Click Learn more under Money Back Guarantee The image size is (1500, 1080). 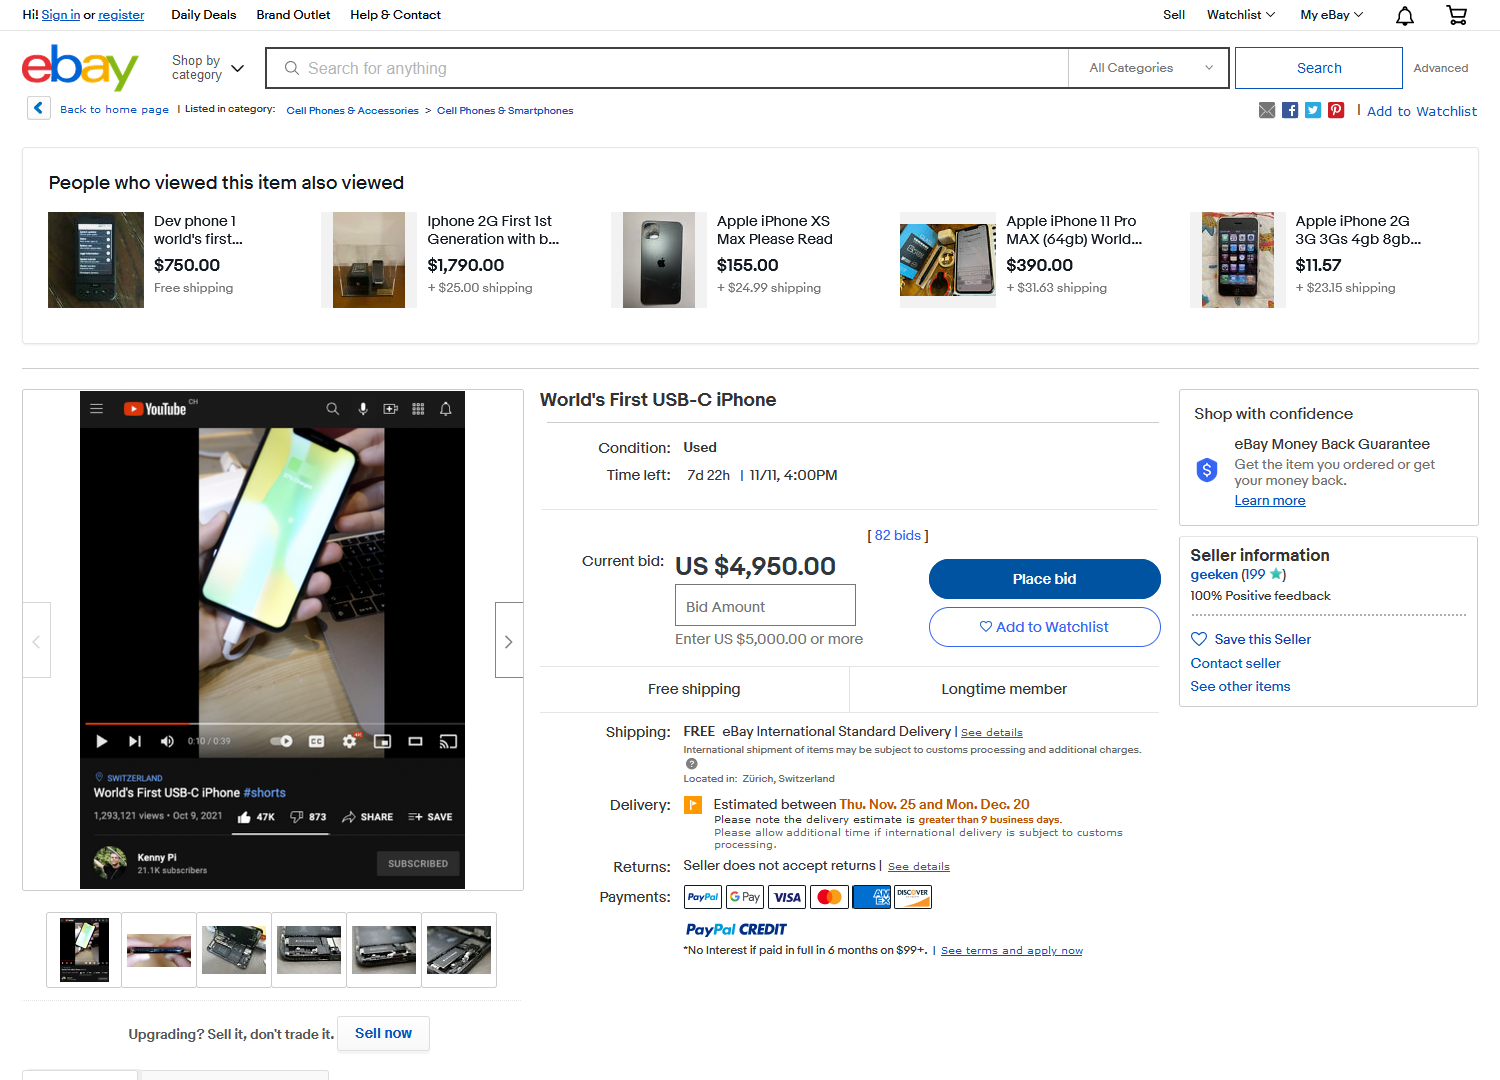click(x=1270, y=501)
